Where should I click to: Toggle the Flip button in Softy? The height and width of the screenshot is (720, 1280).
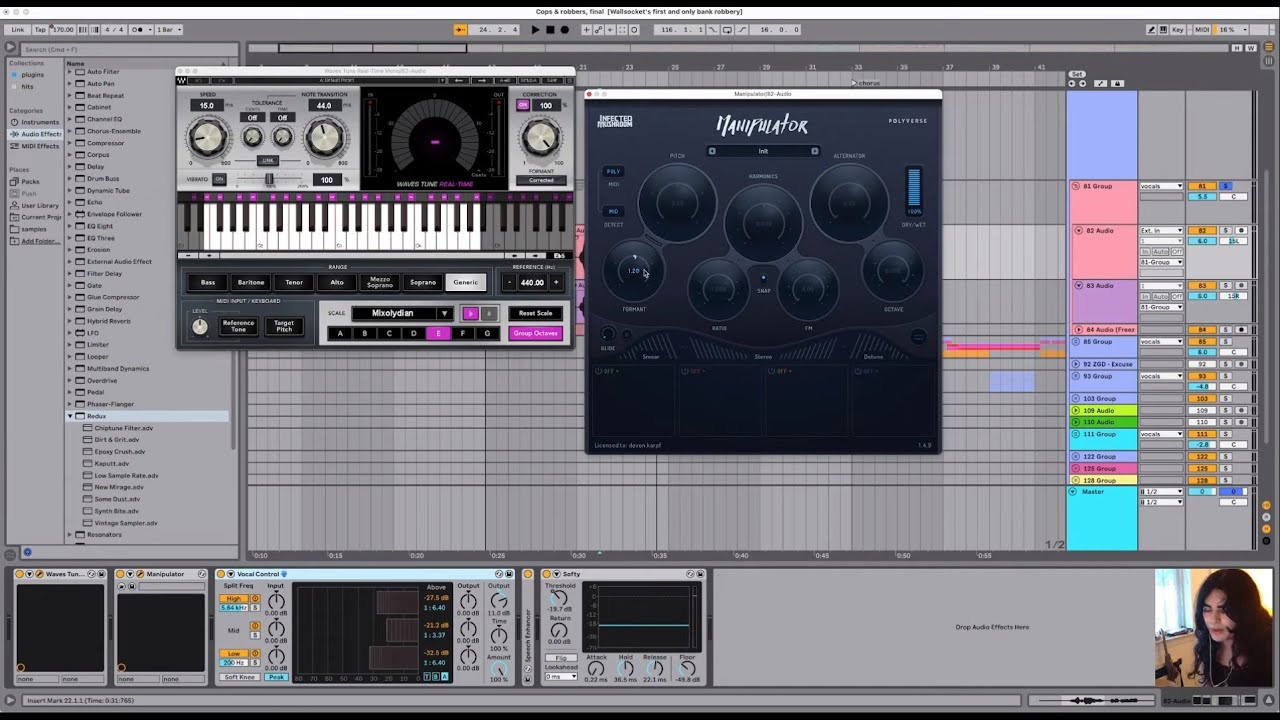click(562, 658)
